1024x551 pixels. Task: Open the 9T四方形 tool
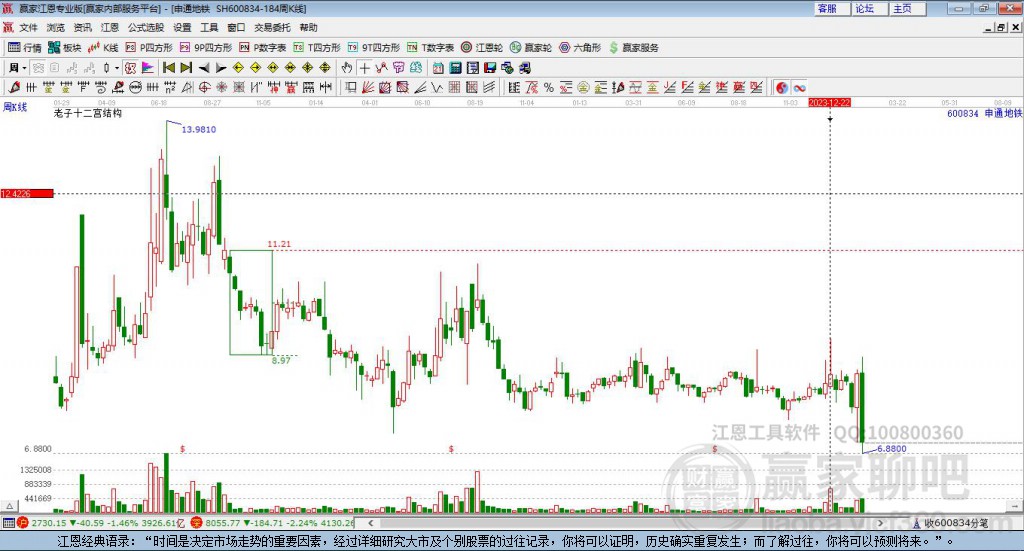coord(374,48)
